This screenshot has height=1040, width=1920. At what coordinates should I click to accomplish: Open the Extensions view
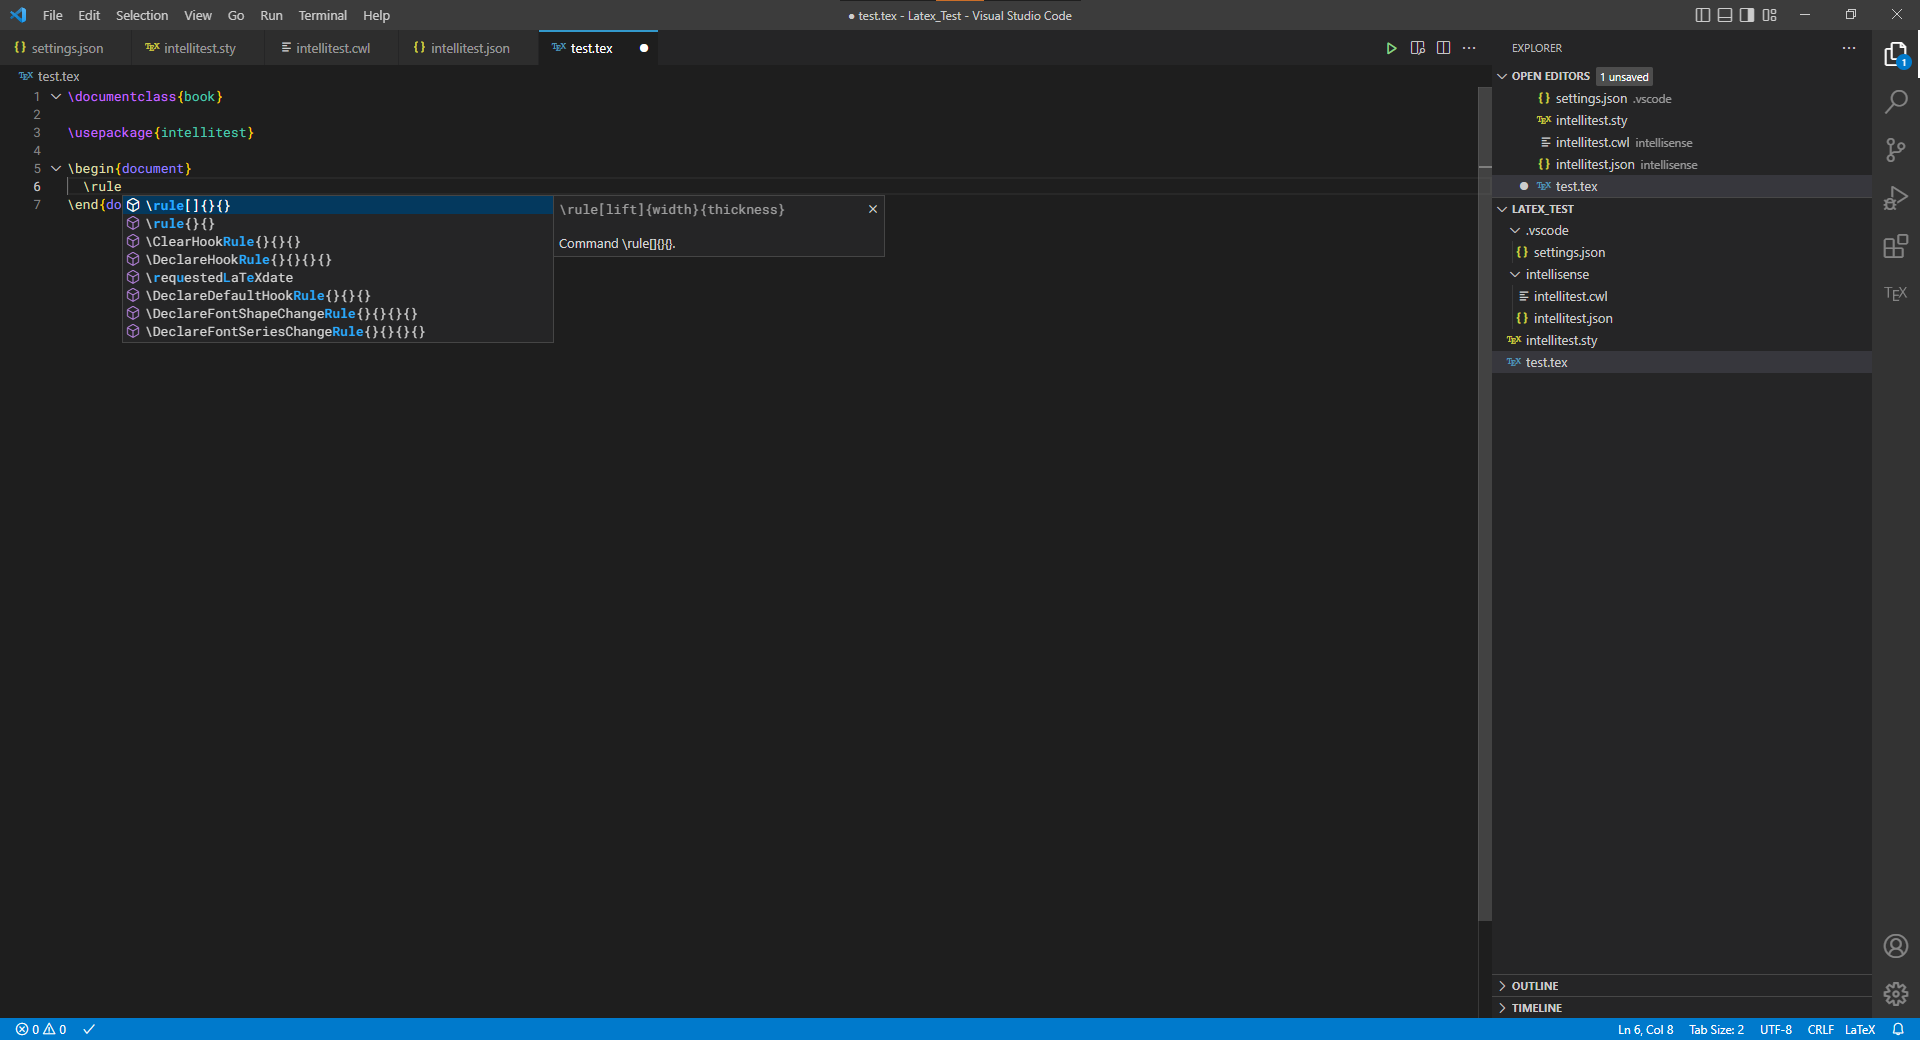point(1896,246)
